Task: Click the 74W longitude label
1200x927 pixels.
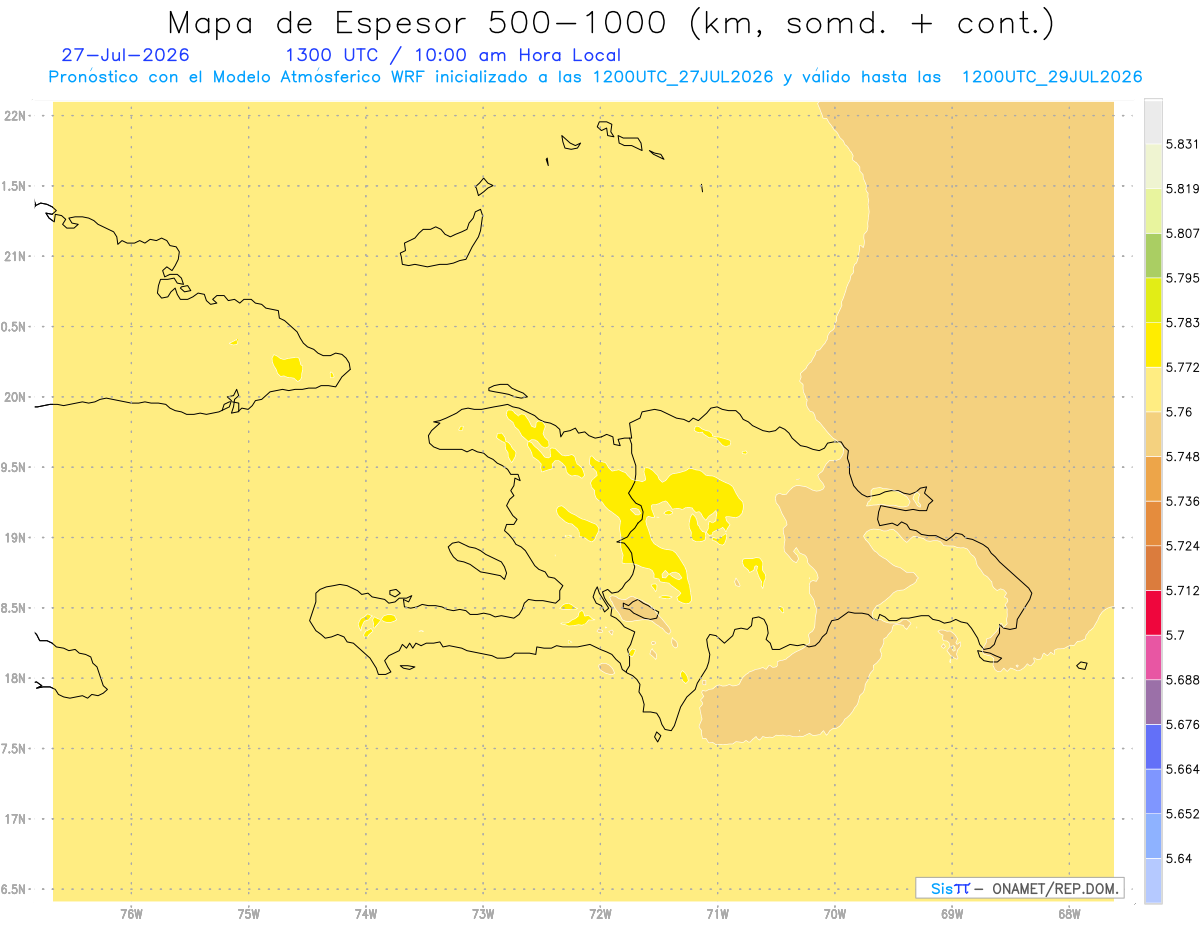Action: [366, 914]
